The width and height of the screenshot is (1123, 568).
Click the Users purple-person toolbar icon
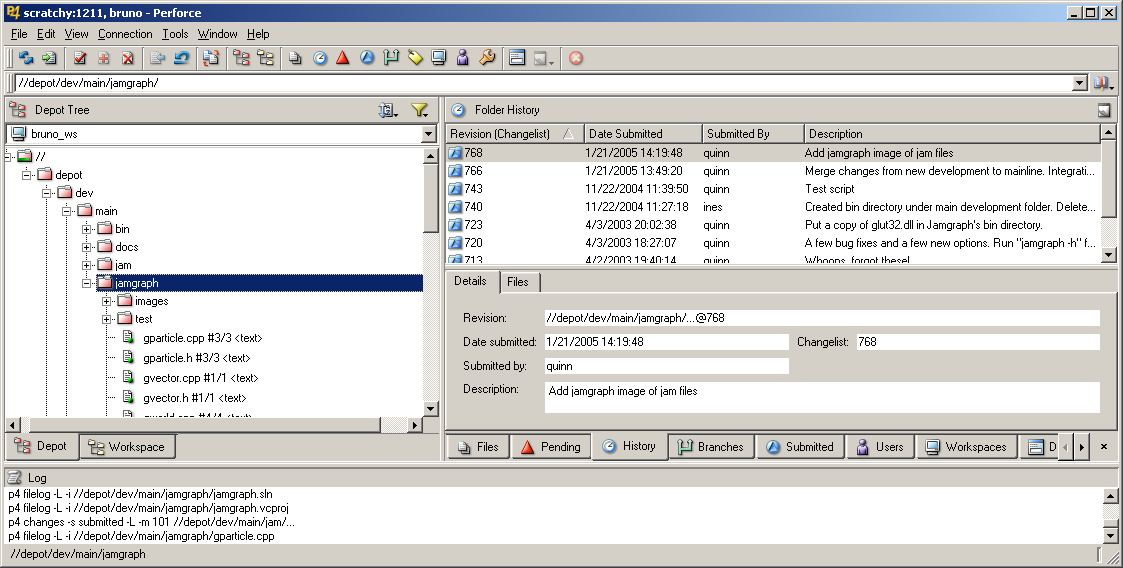click(463, 58)
